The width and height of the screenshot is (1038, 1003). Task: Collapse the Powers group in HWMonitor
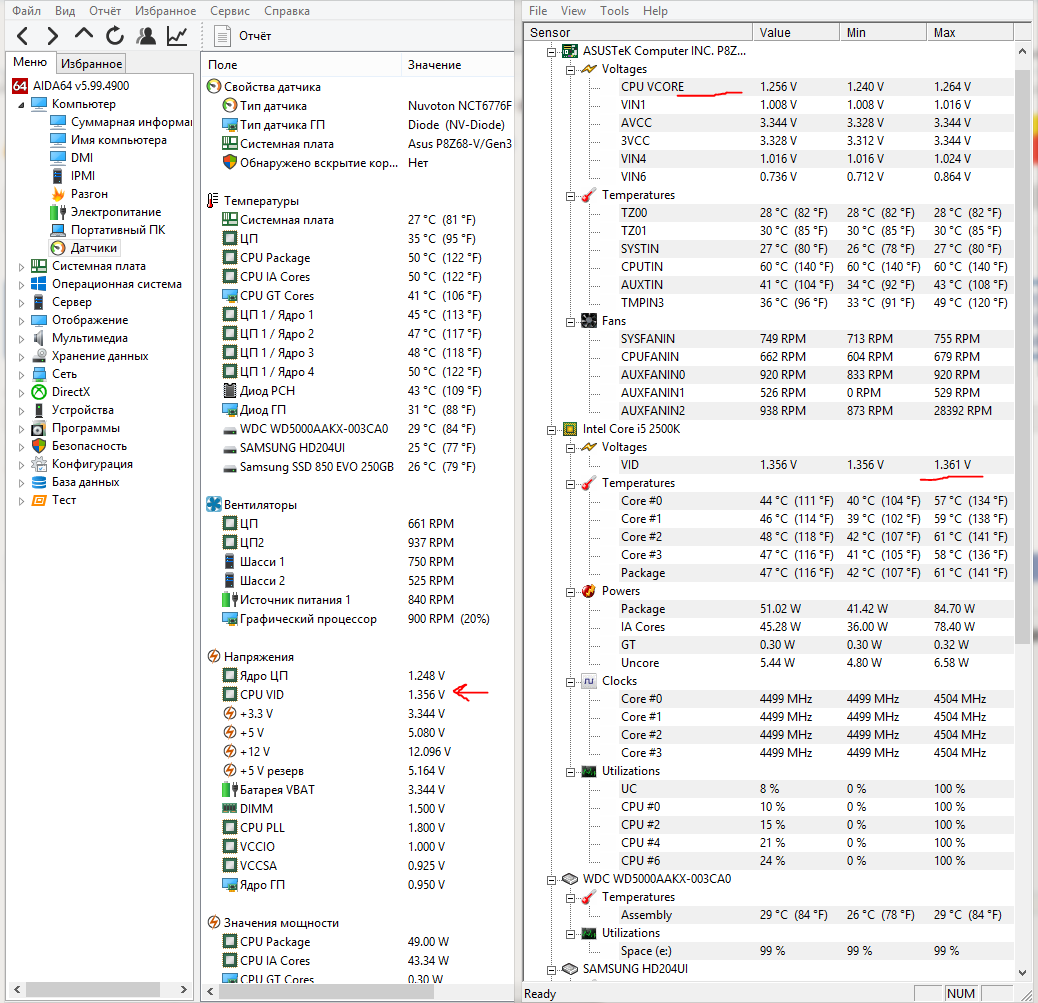click(x=570, y=592)
